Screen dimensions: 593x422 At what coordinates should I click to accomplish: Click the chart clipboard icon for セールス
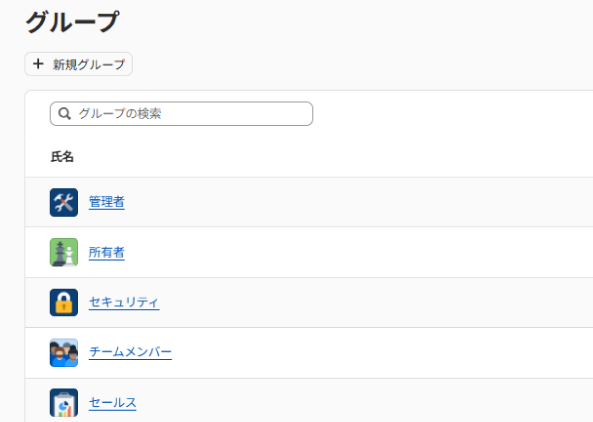click(x=64, y=403)
